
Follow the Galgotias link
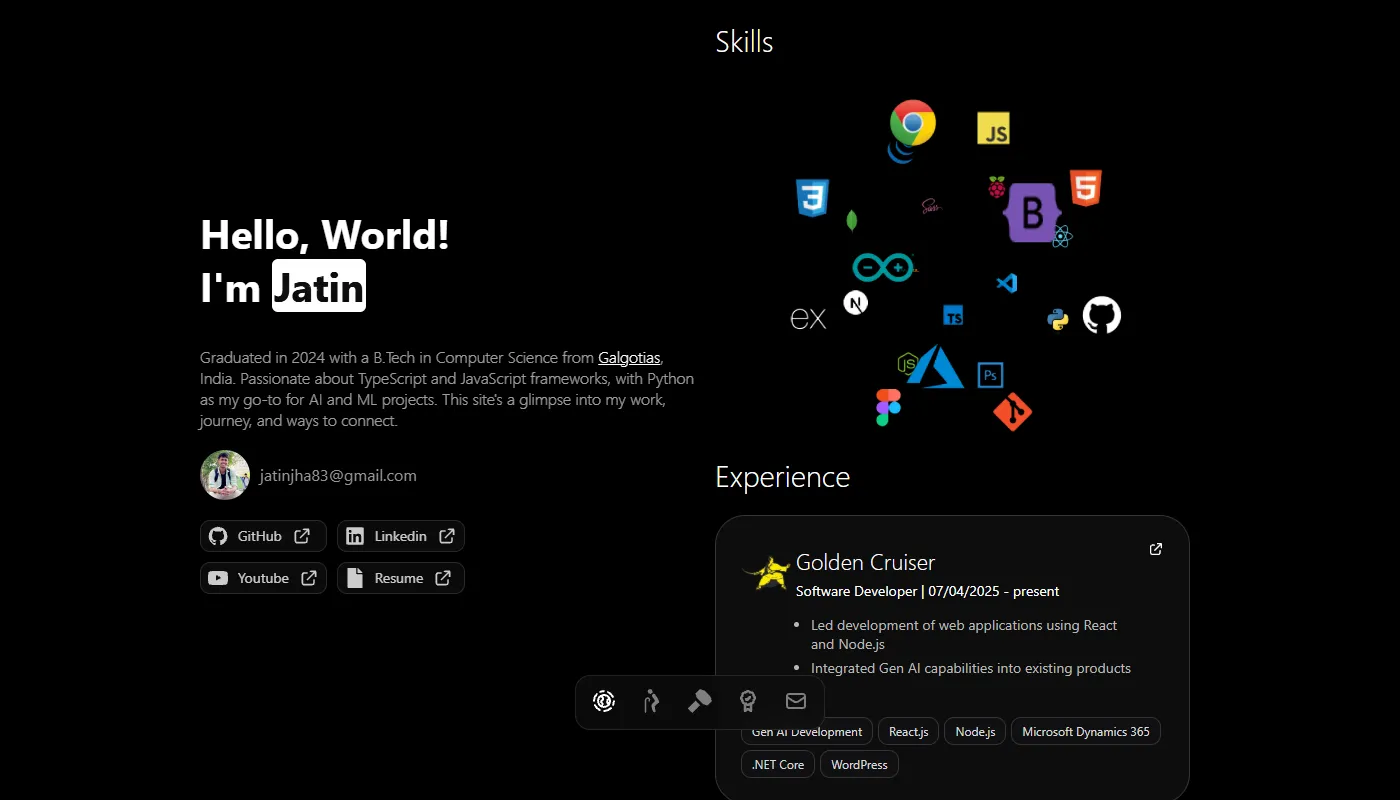pyautogui.click(x=629, y=357)
